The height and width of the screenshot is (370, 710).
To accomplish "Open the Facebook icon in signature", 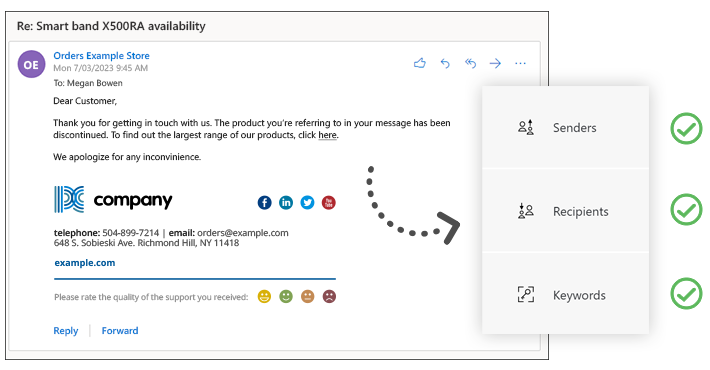I will [x=264, y=202].
